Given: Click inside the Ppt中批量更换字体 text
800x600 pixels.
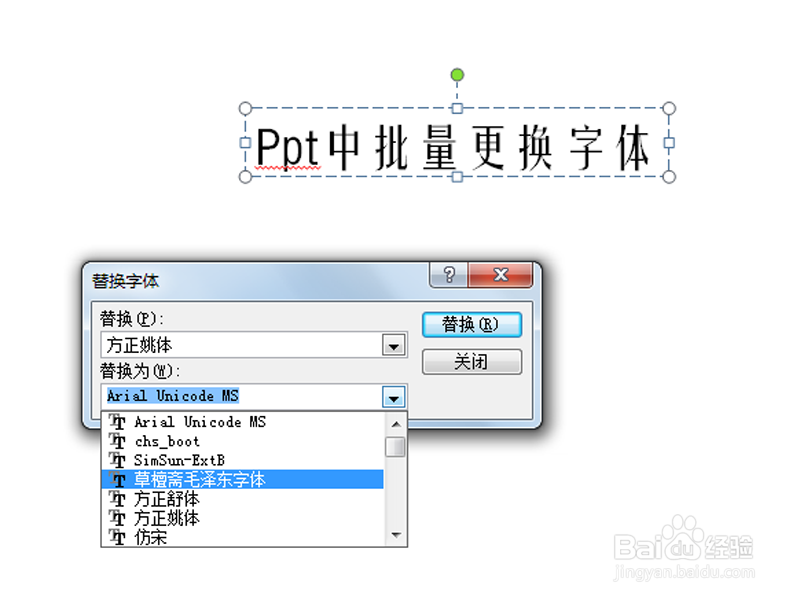Looking at the screenshot, I should (453, 147).
